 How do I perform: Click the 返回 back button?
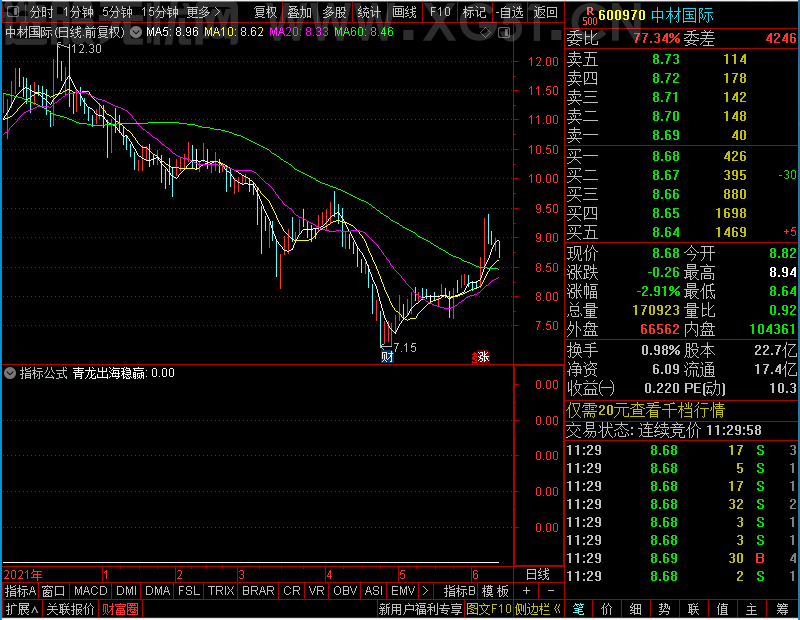(x=545, y=12)
